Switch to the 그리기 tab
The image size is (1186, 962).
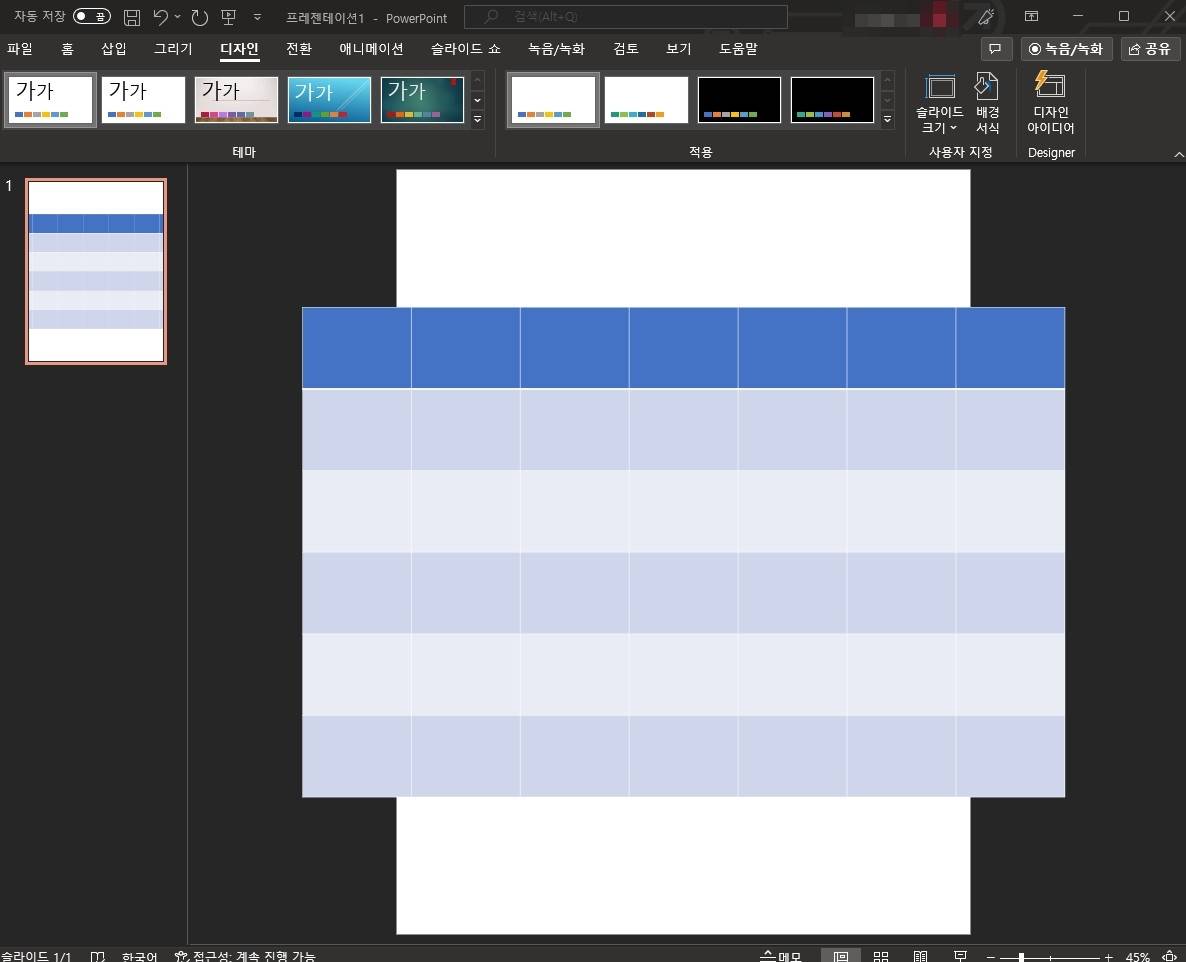173,49
